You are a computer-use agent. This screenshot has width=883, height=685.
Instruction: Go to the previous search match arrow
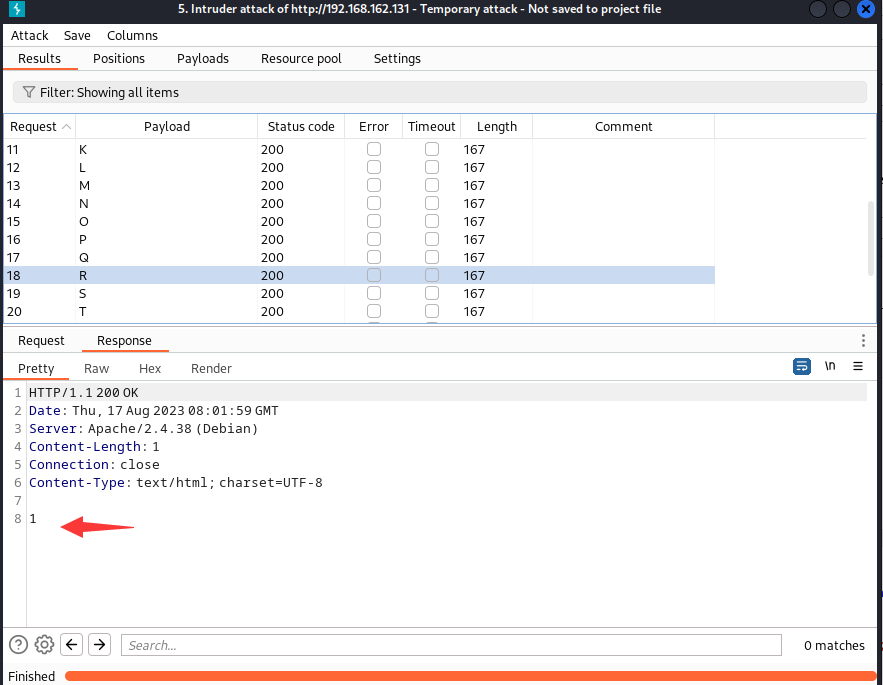(71, 645)
